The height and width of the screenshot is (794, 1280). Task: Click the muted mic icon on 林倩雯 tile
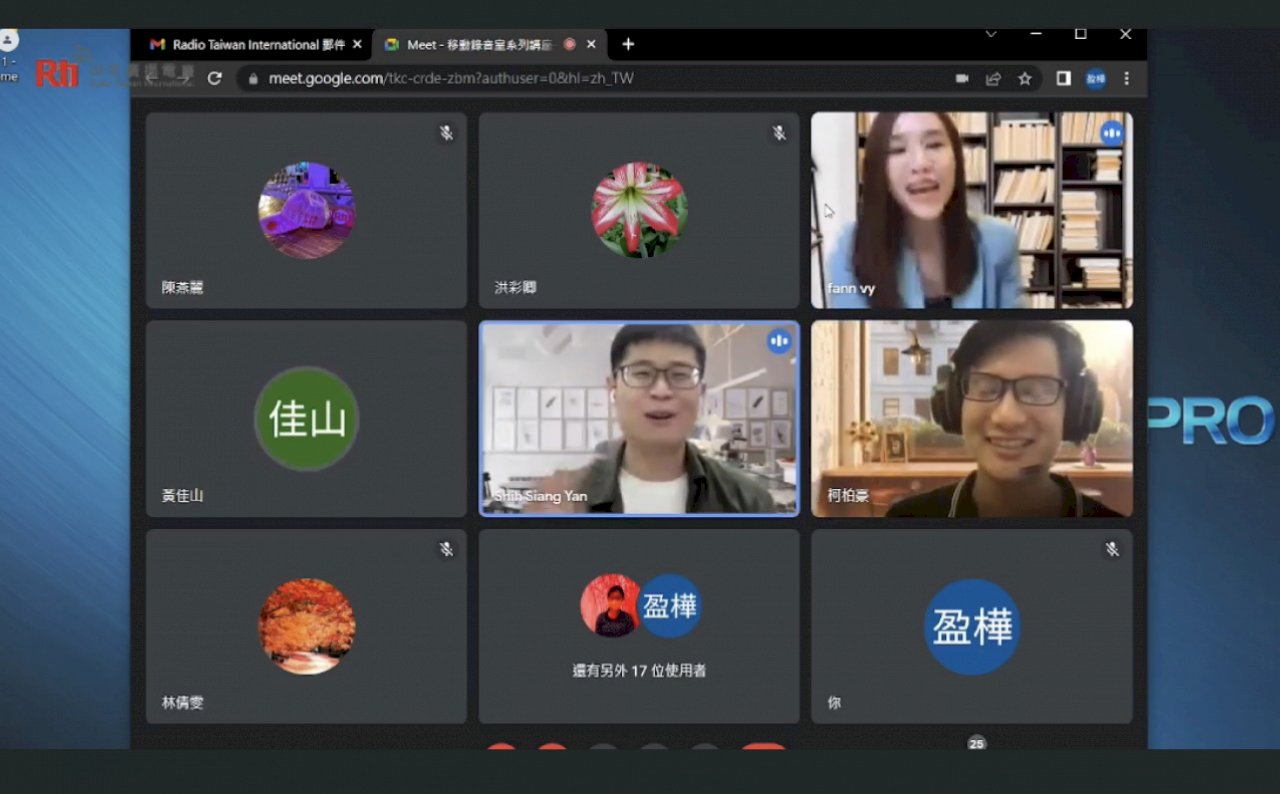(446, 549)
